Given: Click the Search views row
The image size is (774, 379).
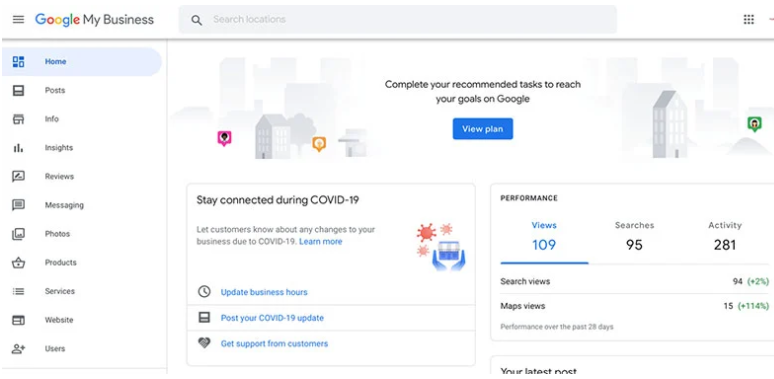Looking at the screenshot, I should point(635,281).
